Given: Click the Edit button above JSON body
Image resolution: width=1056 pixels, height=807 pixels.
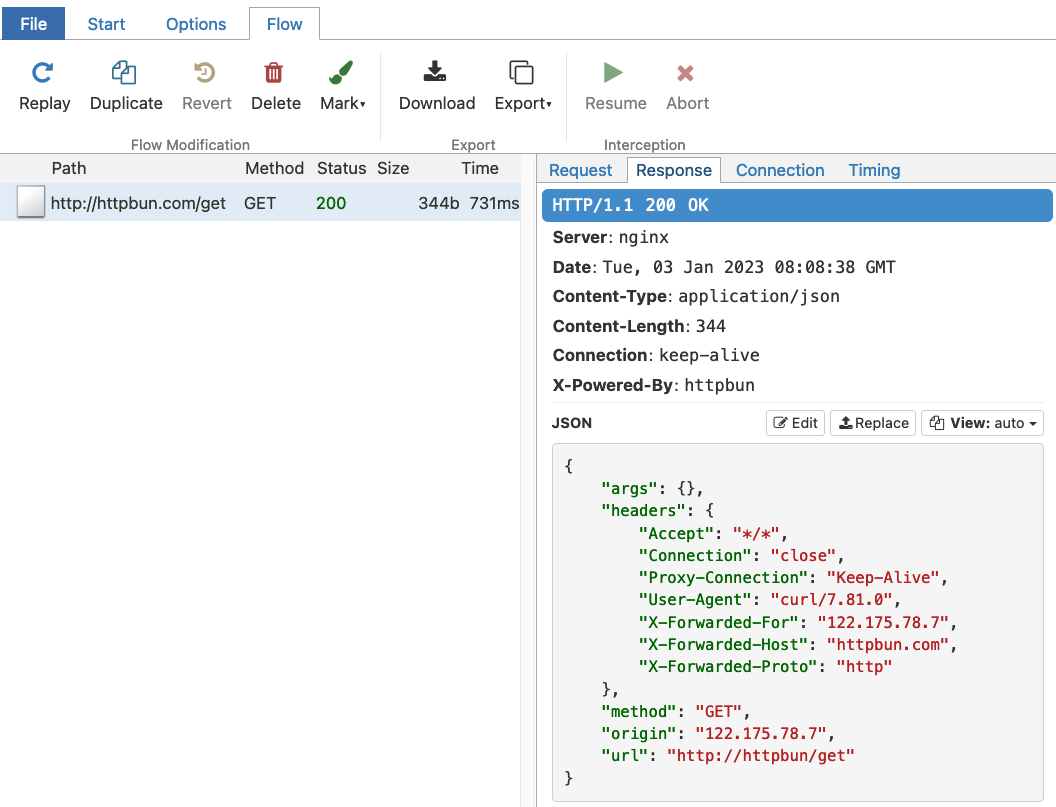Looking at the screenshot, I should 795,423.
